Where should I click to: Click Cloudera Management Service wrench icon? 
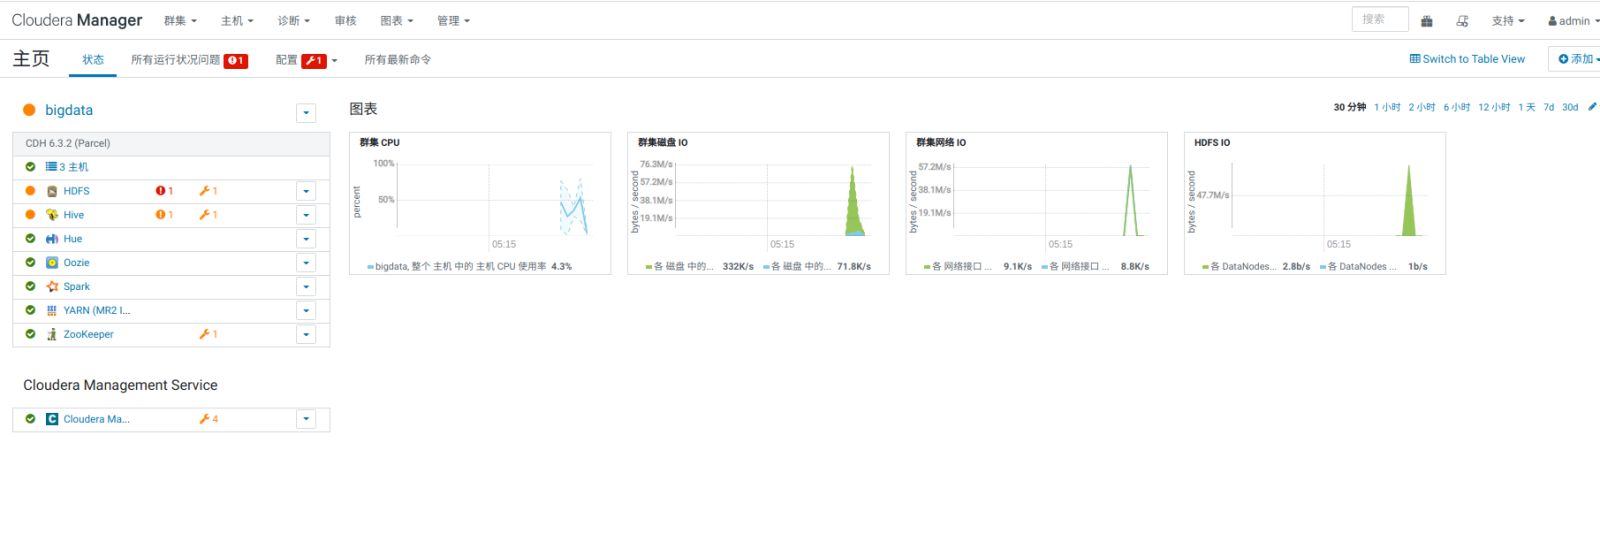(x=208, y=420)
